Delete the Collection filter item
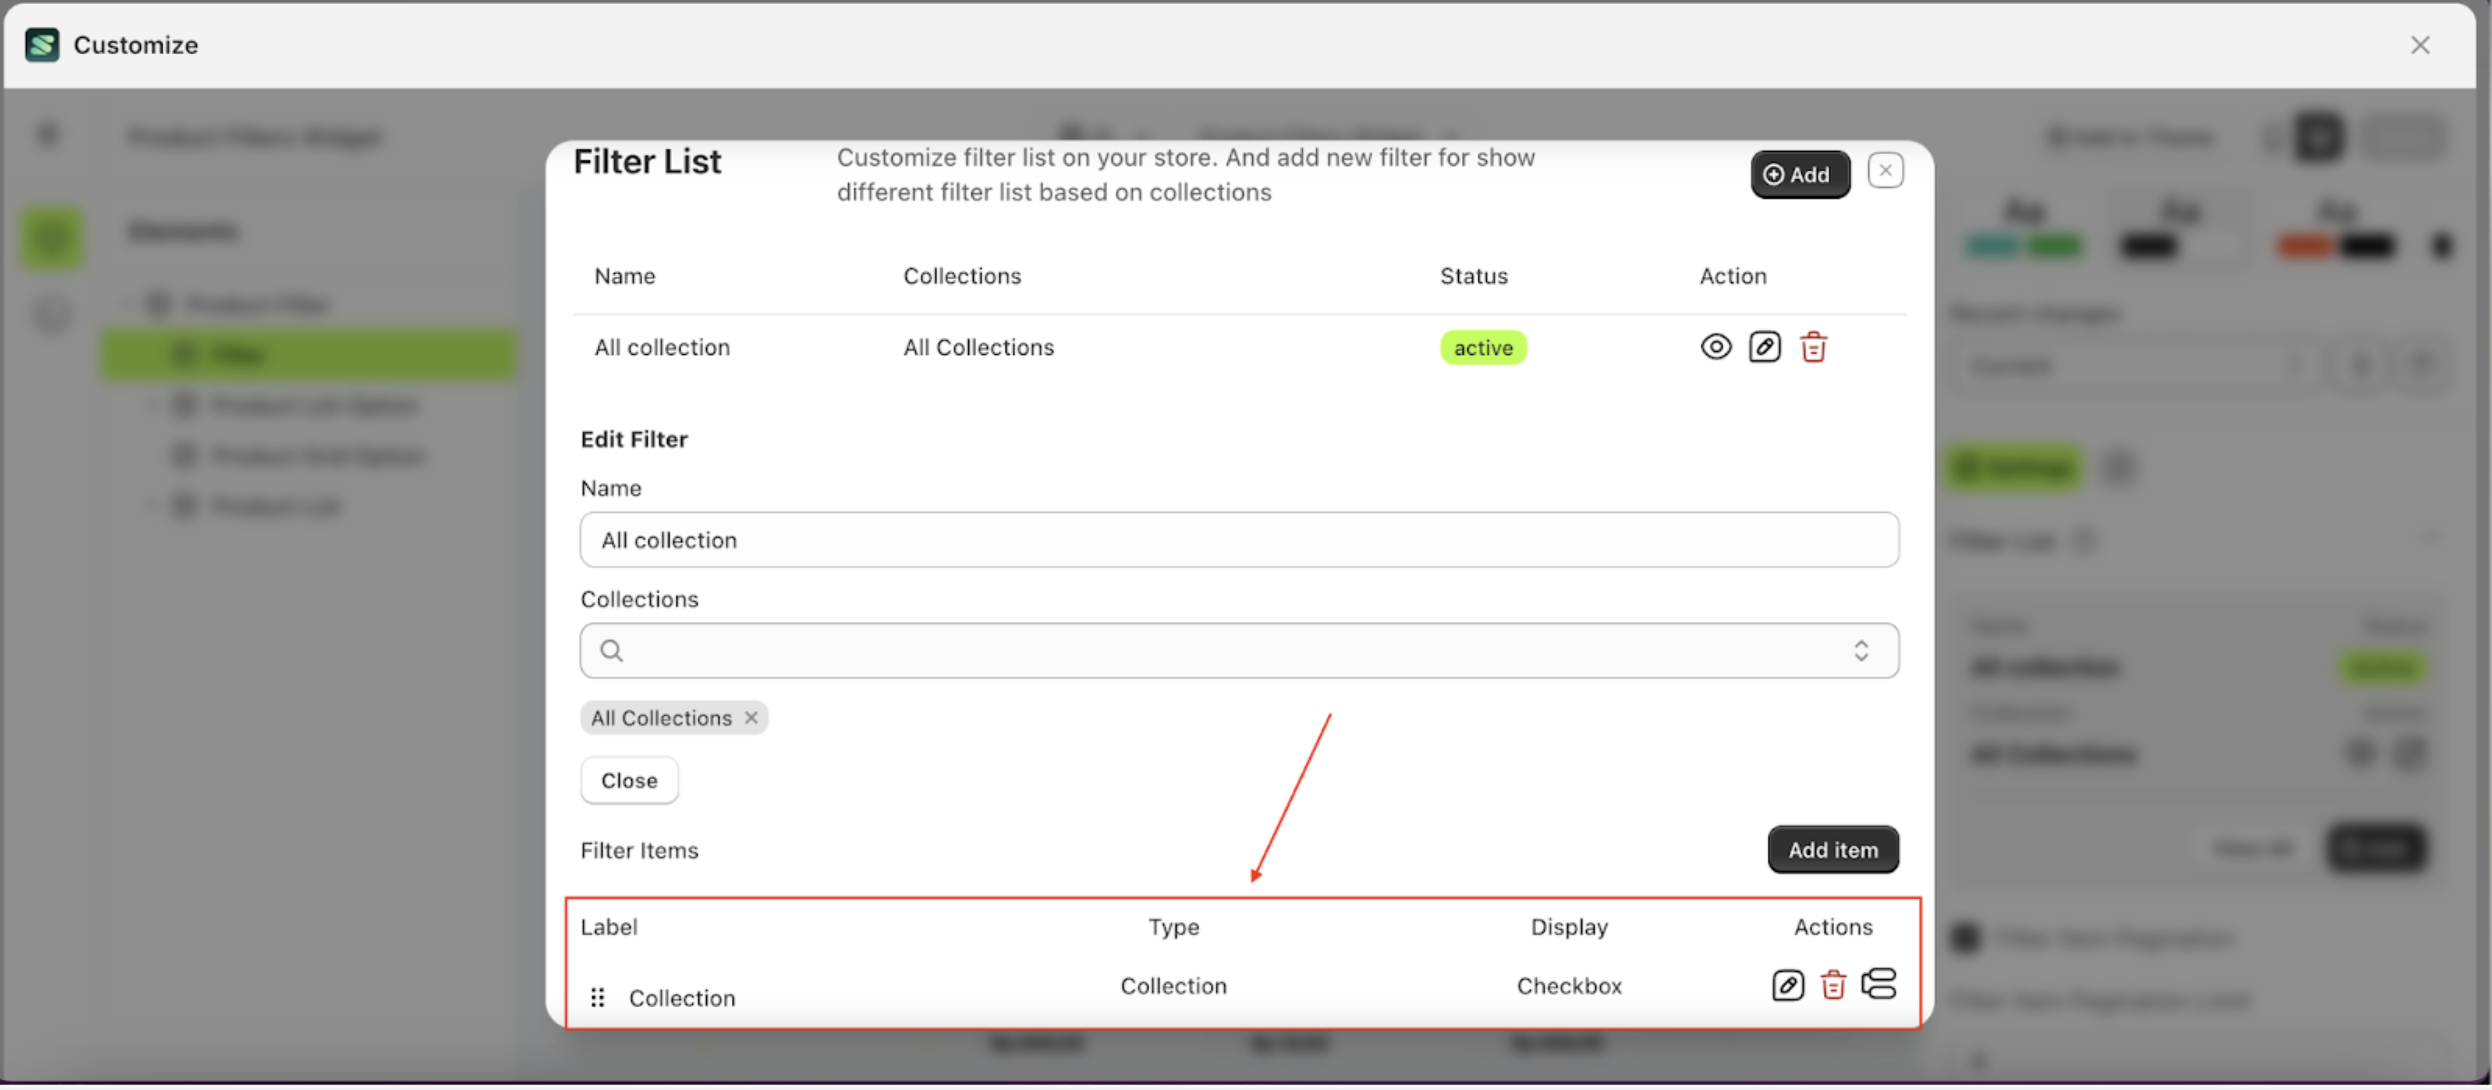Viewport: 2492px width, 1090px height. [x=1832, y=985]
